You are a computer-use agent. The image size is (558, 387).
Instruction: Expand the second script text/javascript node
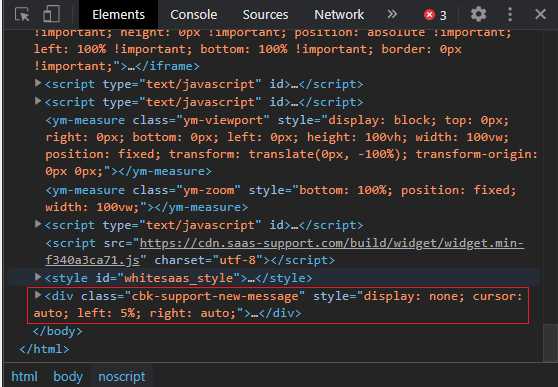(x=38, y=101)
